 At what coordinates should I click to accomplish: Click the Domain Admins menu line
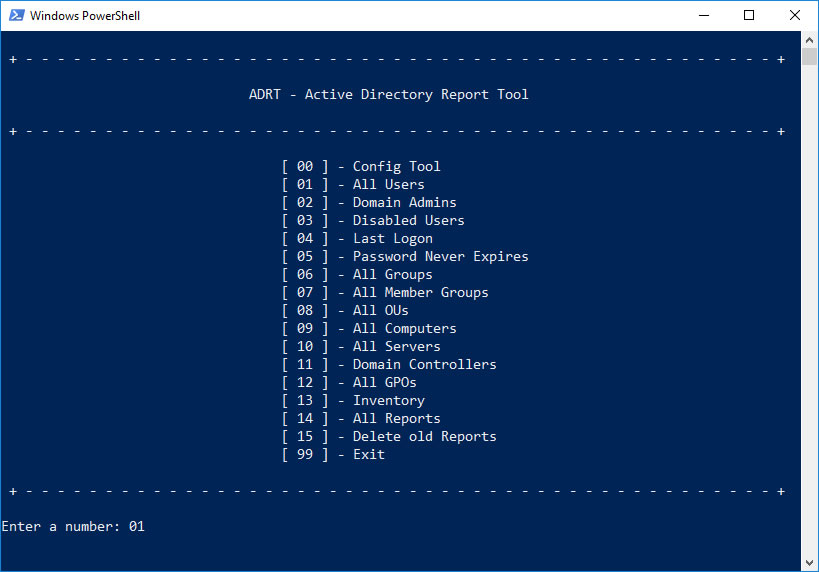pos(404,203)
